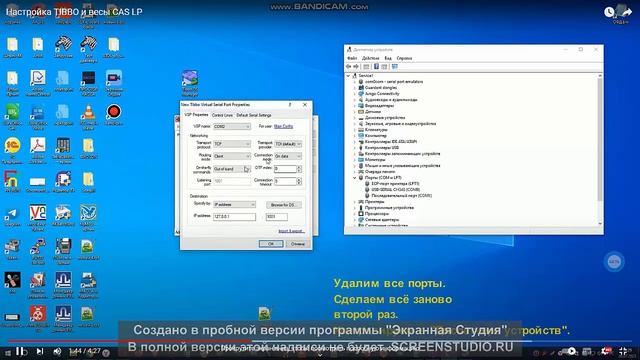The width and height of the screenshot is (640, 360).
Task: Click Browse for DS button
Action: [284, 205]
